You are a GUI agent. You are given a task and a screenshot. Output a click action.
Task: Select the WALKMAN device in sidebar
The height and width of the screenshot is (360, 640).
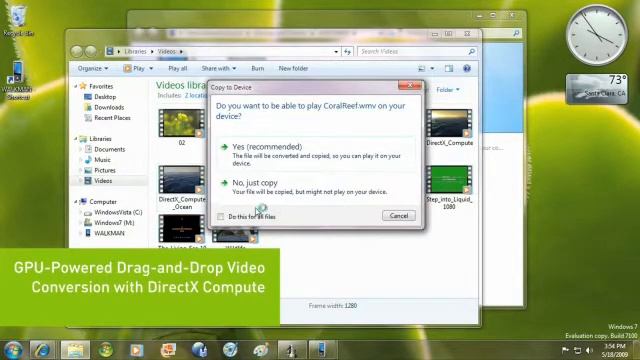[x=104, y=233]
